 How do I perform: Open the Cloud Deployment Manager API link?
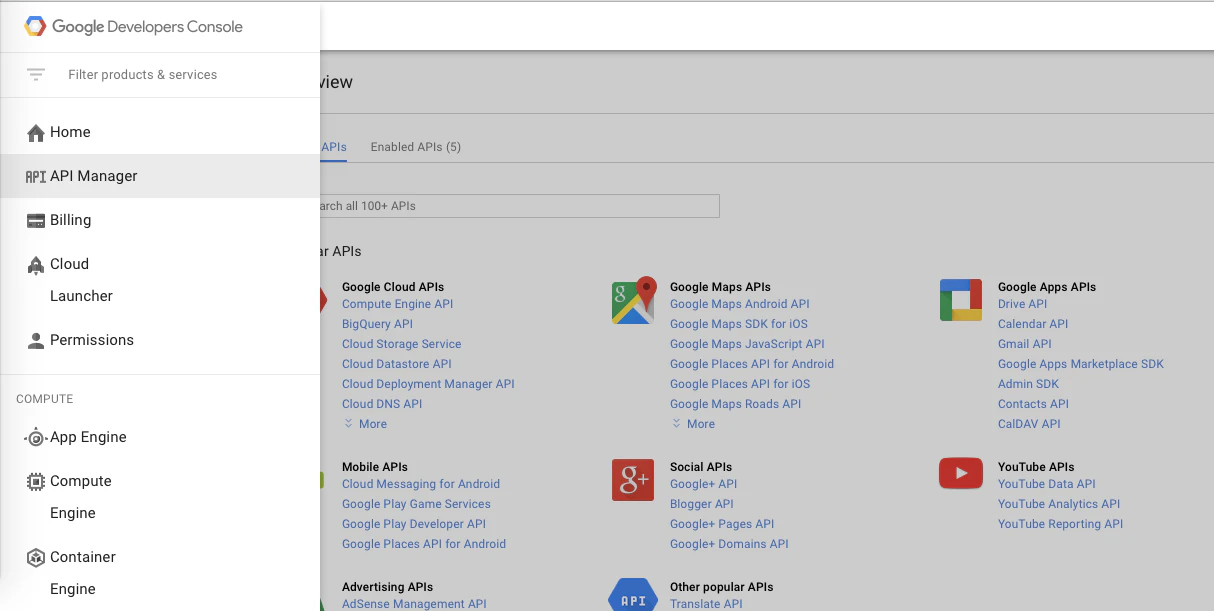[428, 384]
